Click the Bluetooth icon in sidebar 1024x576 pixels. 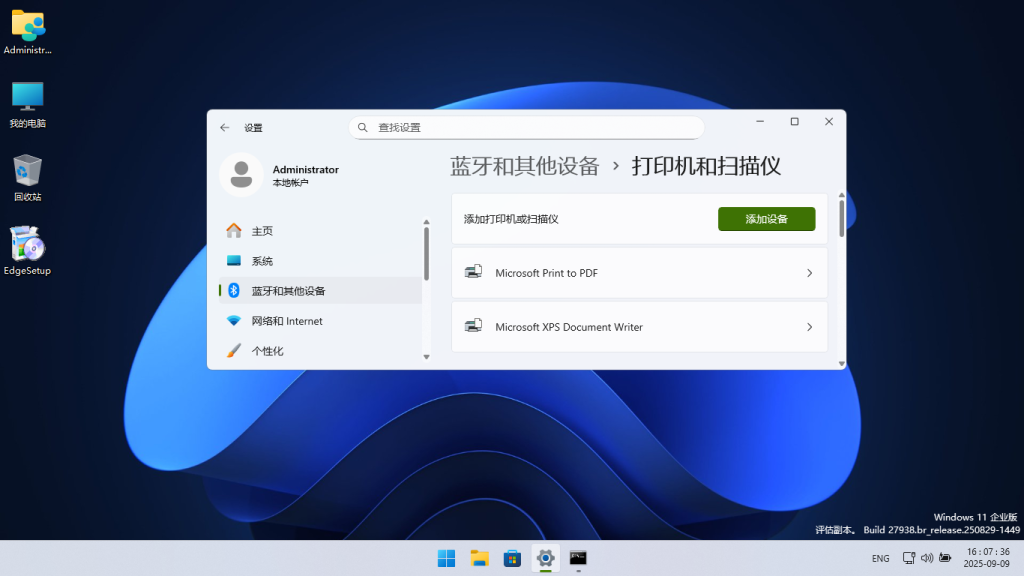click(x=234, y=291)
